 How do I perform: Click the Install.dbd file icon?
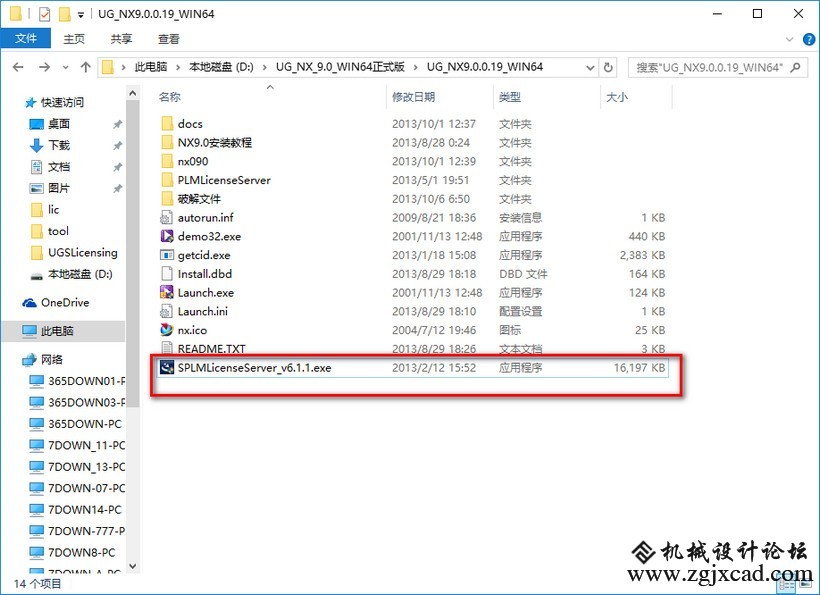167,273
